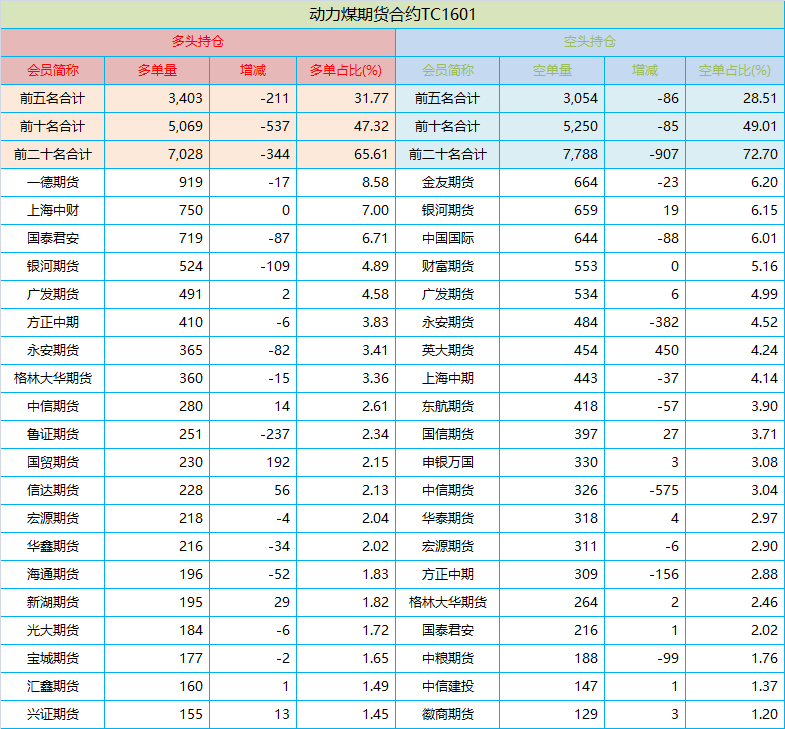Click 永安期货 in the long positions list
The width and height of the screenshot is (785, 729).
pos(53,350)
